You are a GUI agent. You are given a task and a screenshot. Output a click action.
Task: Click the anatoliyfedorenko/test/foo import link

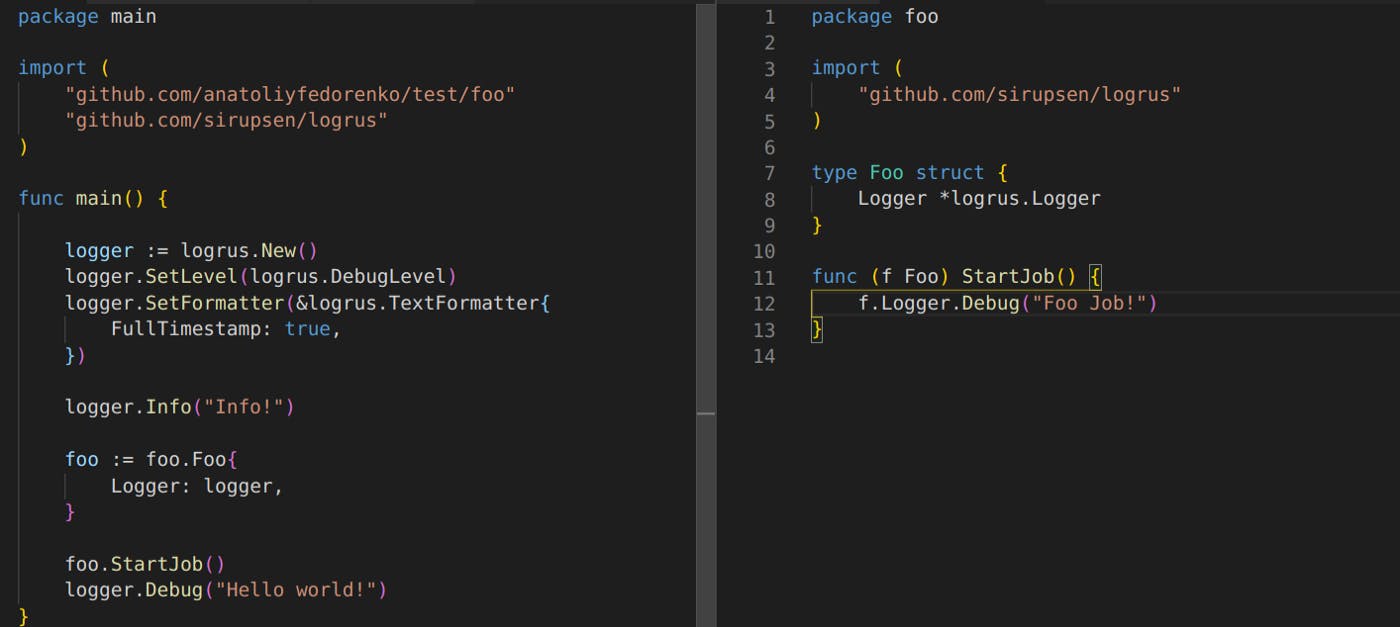[x=289, y=94]
